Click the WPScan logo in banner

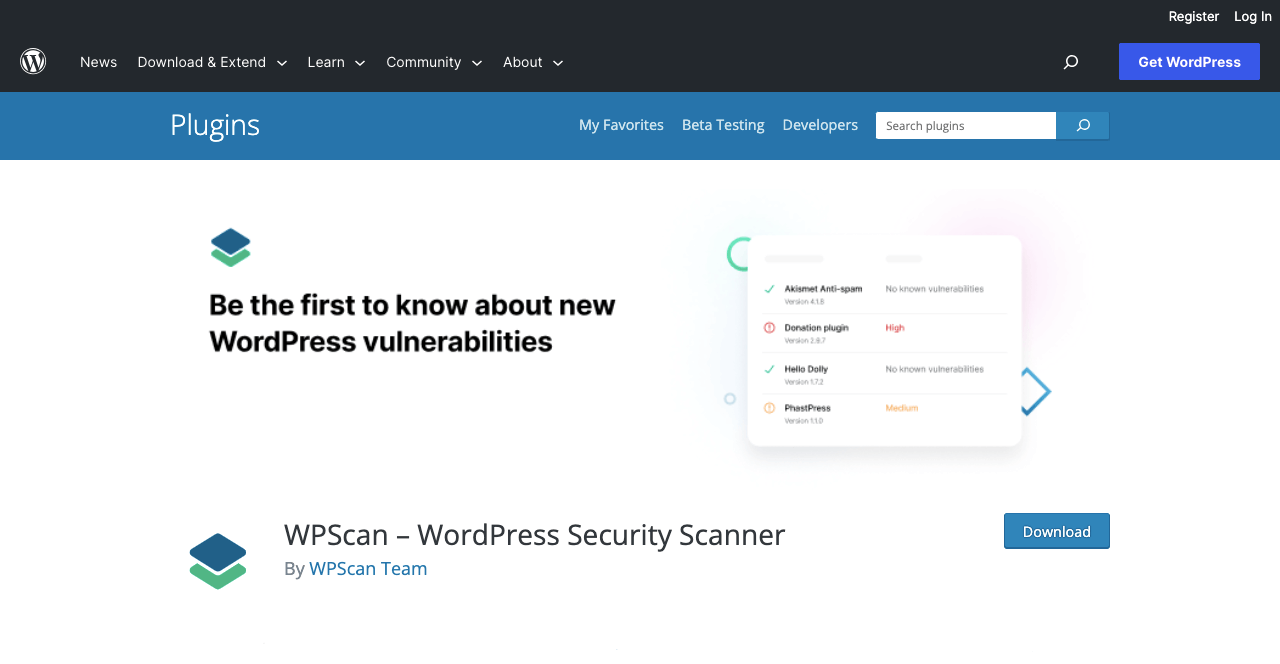pos(231,248)
